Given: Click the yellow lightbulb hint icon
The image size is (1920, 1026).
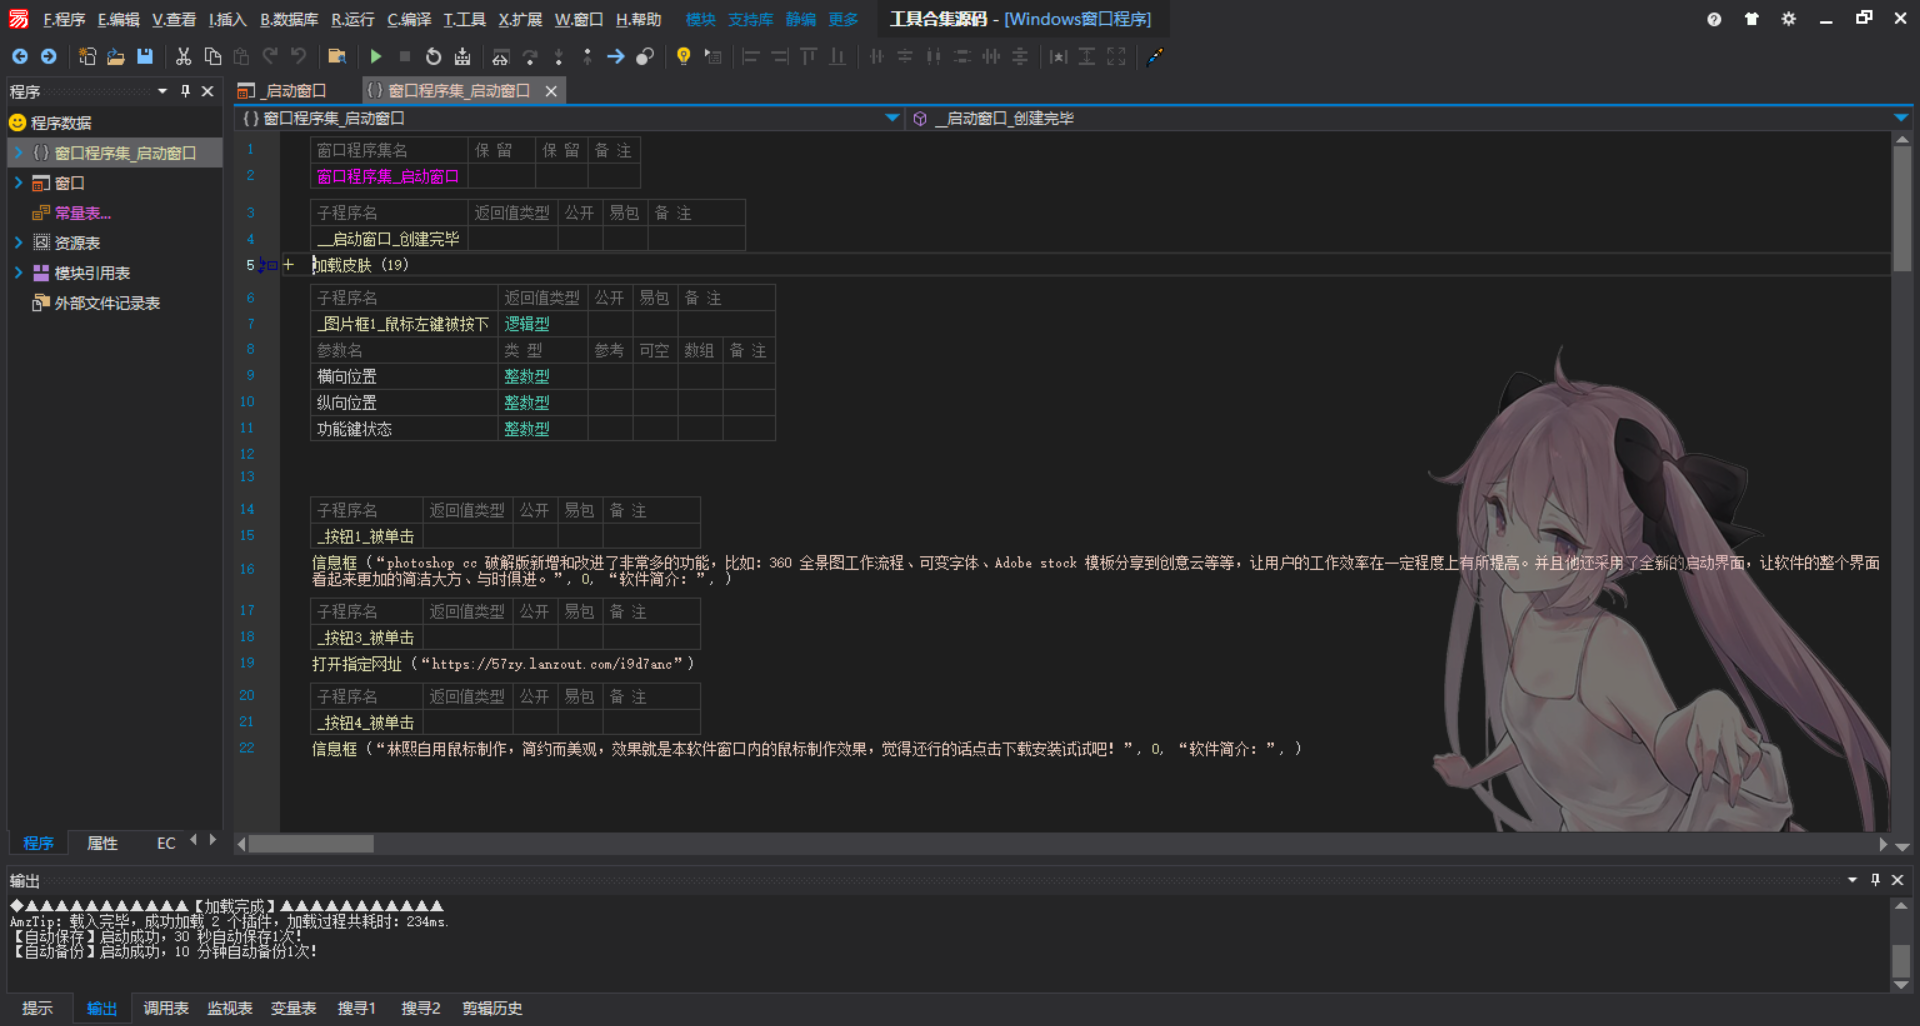Looking at the screenshot, I should point(683,56).
